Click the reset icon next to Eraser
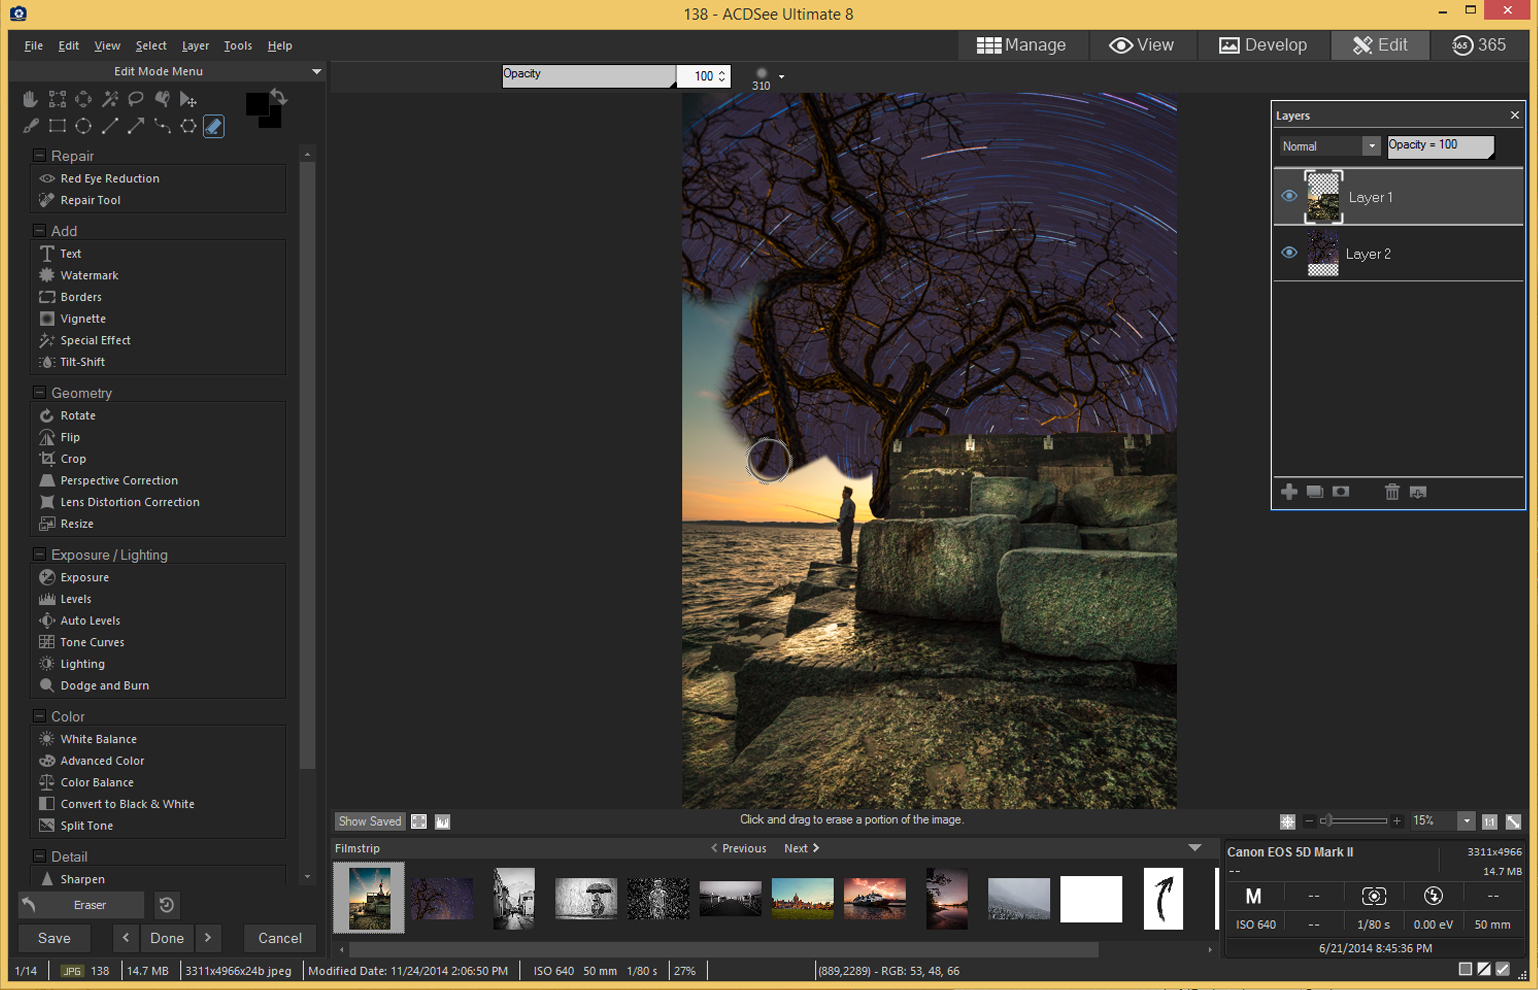Image resolution: width=1538 pixels, height=990 pixels. pyautogui.click(x=167, y=905)
